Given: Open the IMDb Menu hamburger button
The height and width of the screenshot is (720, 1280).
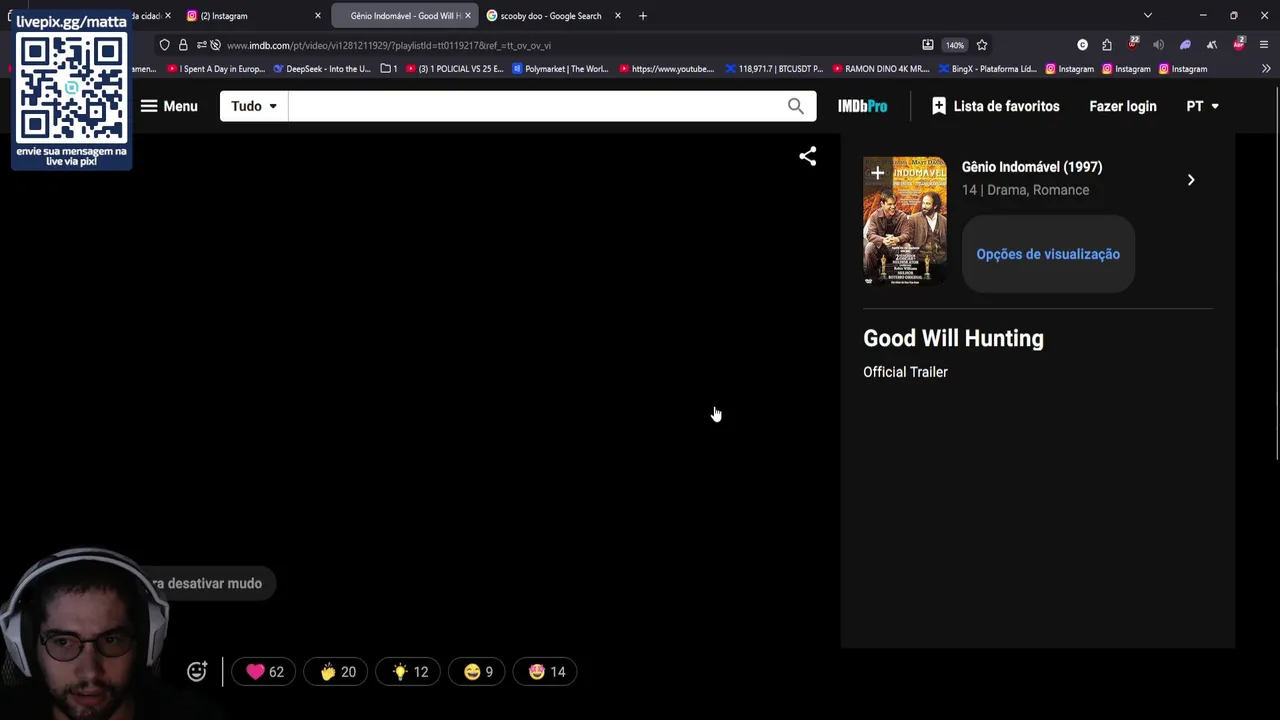Looking at the screenshot, I should (x=169, y=106).
